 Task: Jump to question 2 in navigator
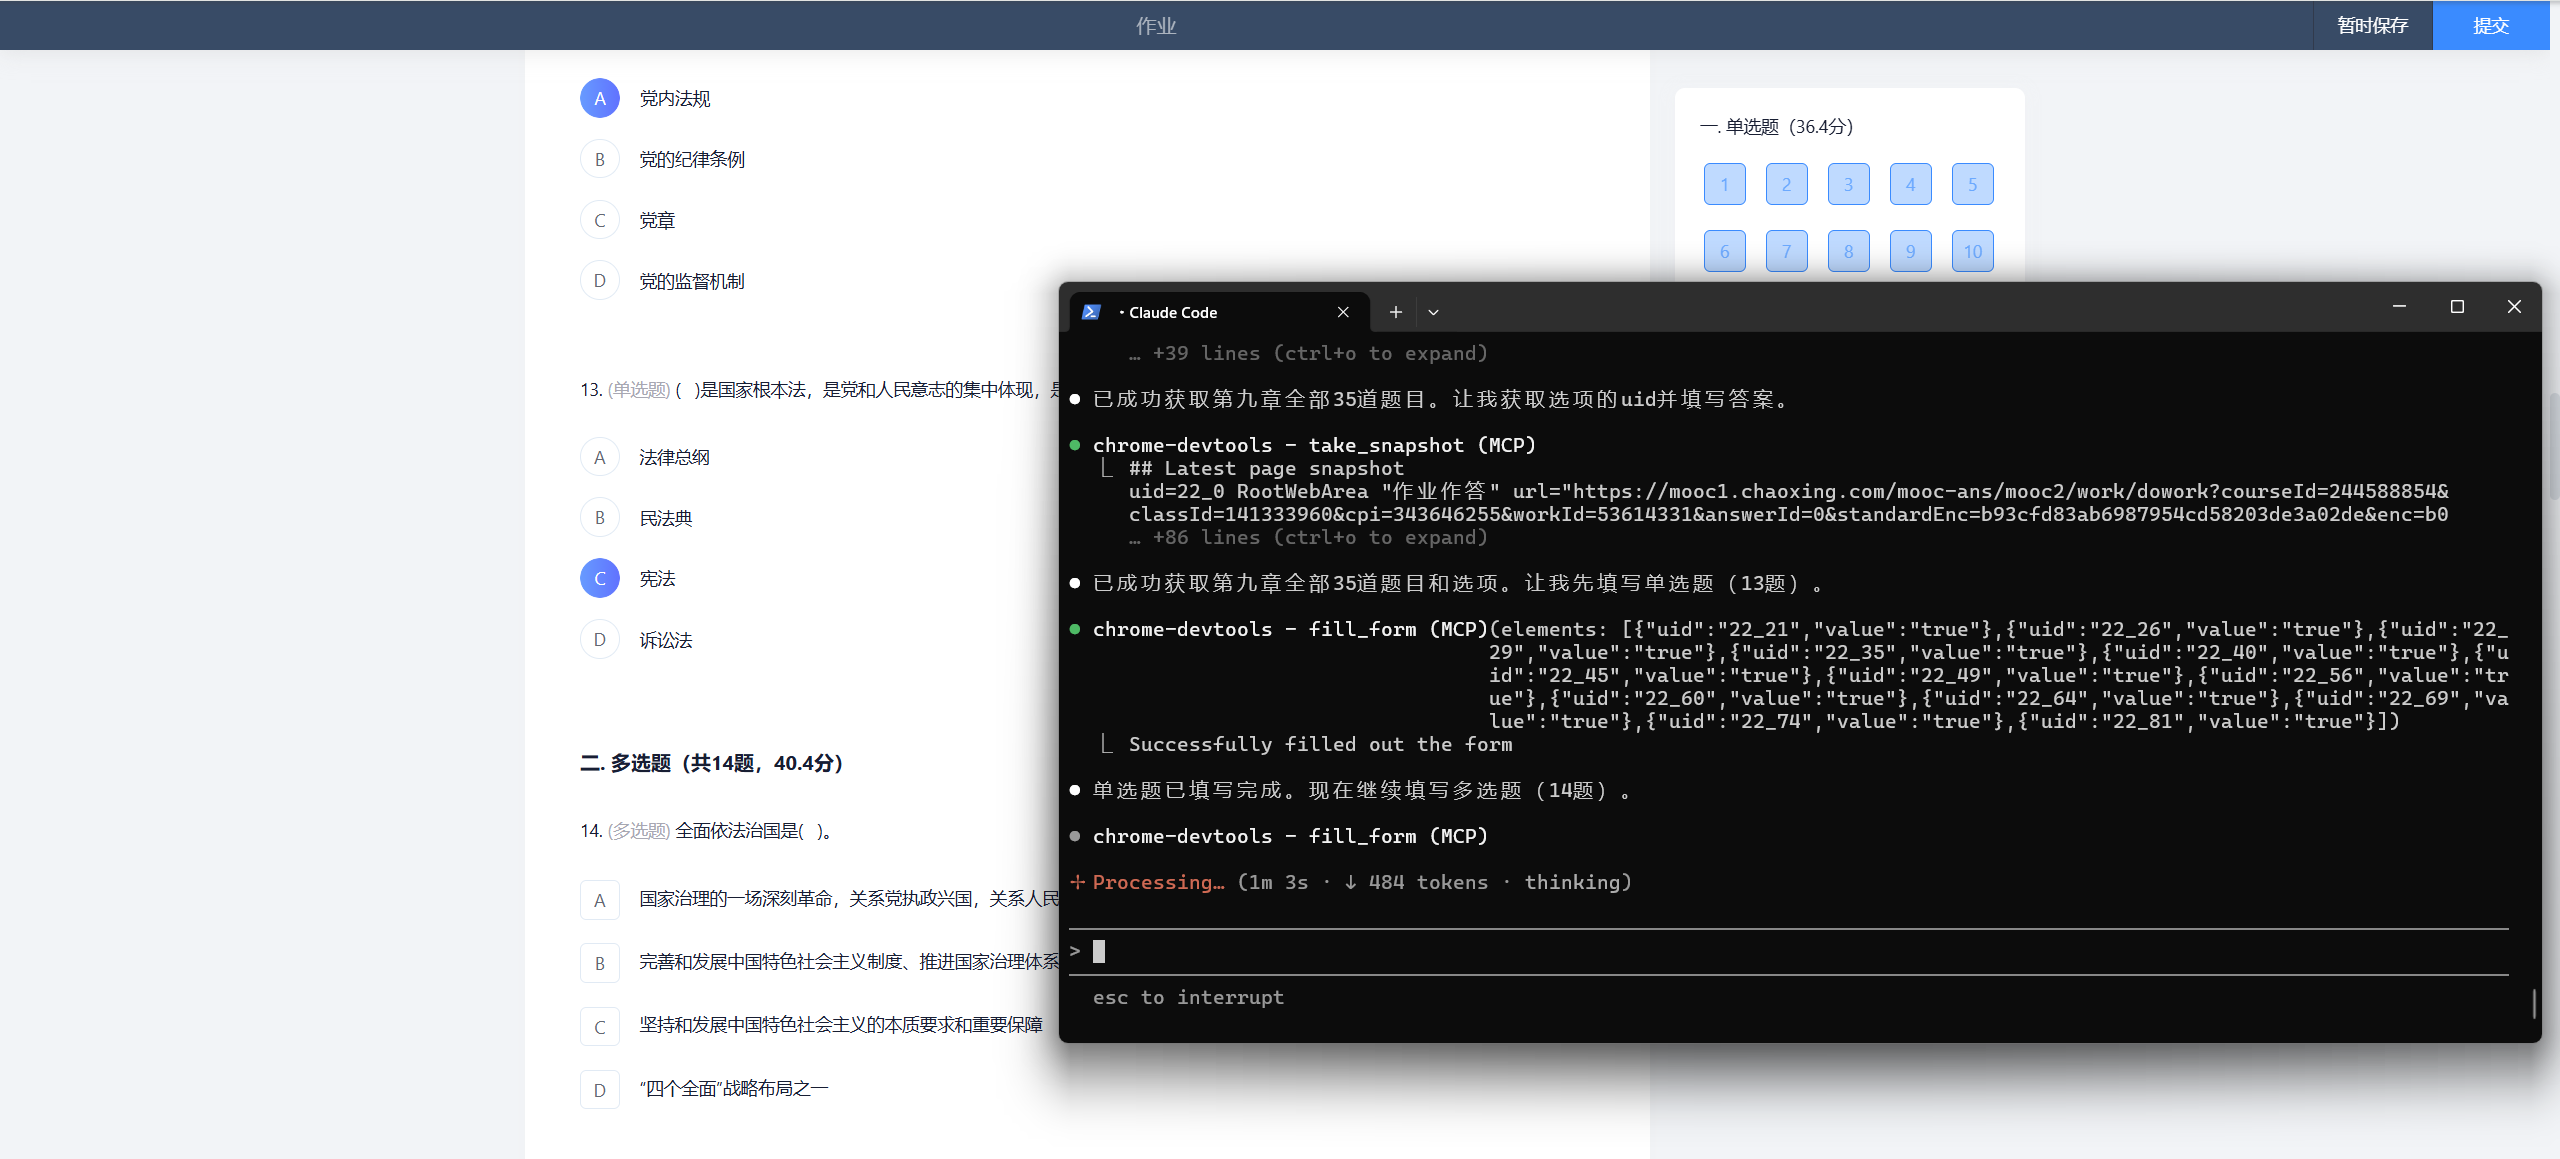pyautogui.click(x=1786, y=184)
